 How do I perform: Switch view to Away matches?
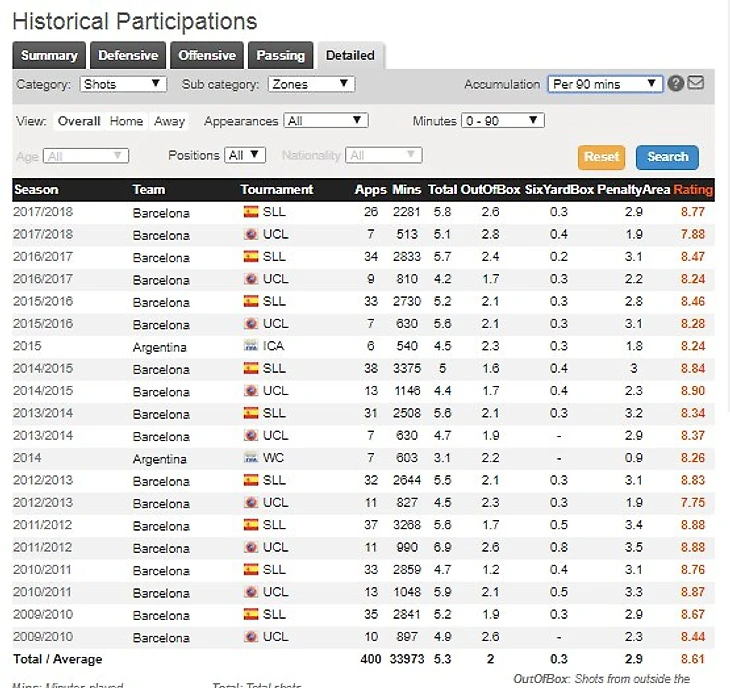click(169, 121)
